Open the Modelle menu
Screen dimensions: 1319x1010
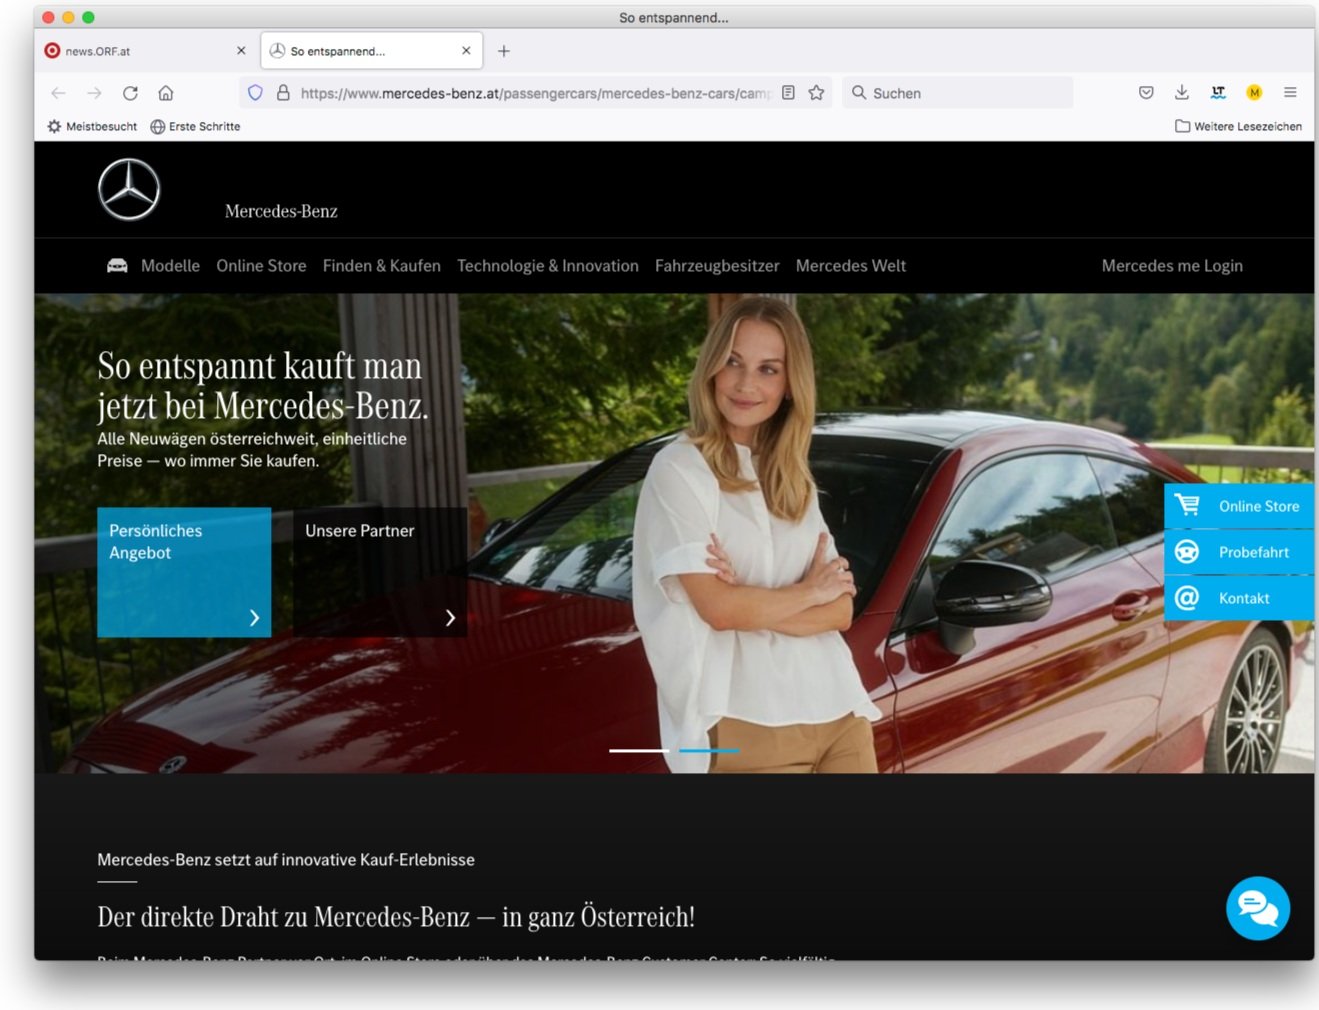[170, 266]
